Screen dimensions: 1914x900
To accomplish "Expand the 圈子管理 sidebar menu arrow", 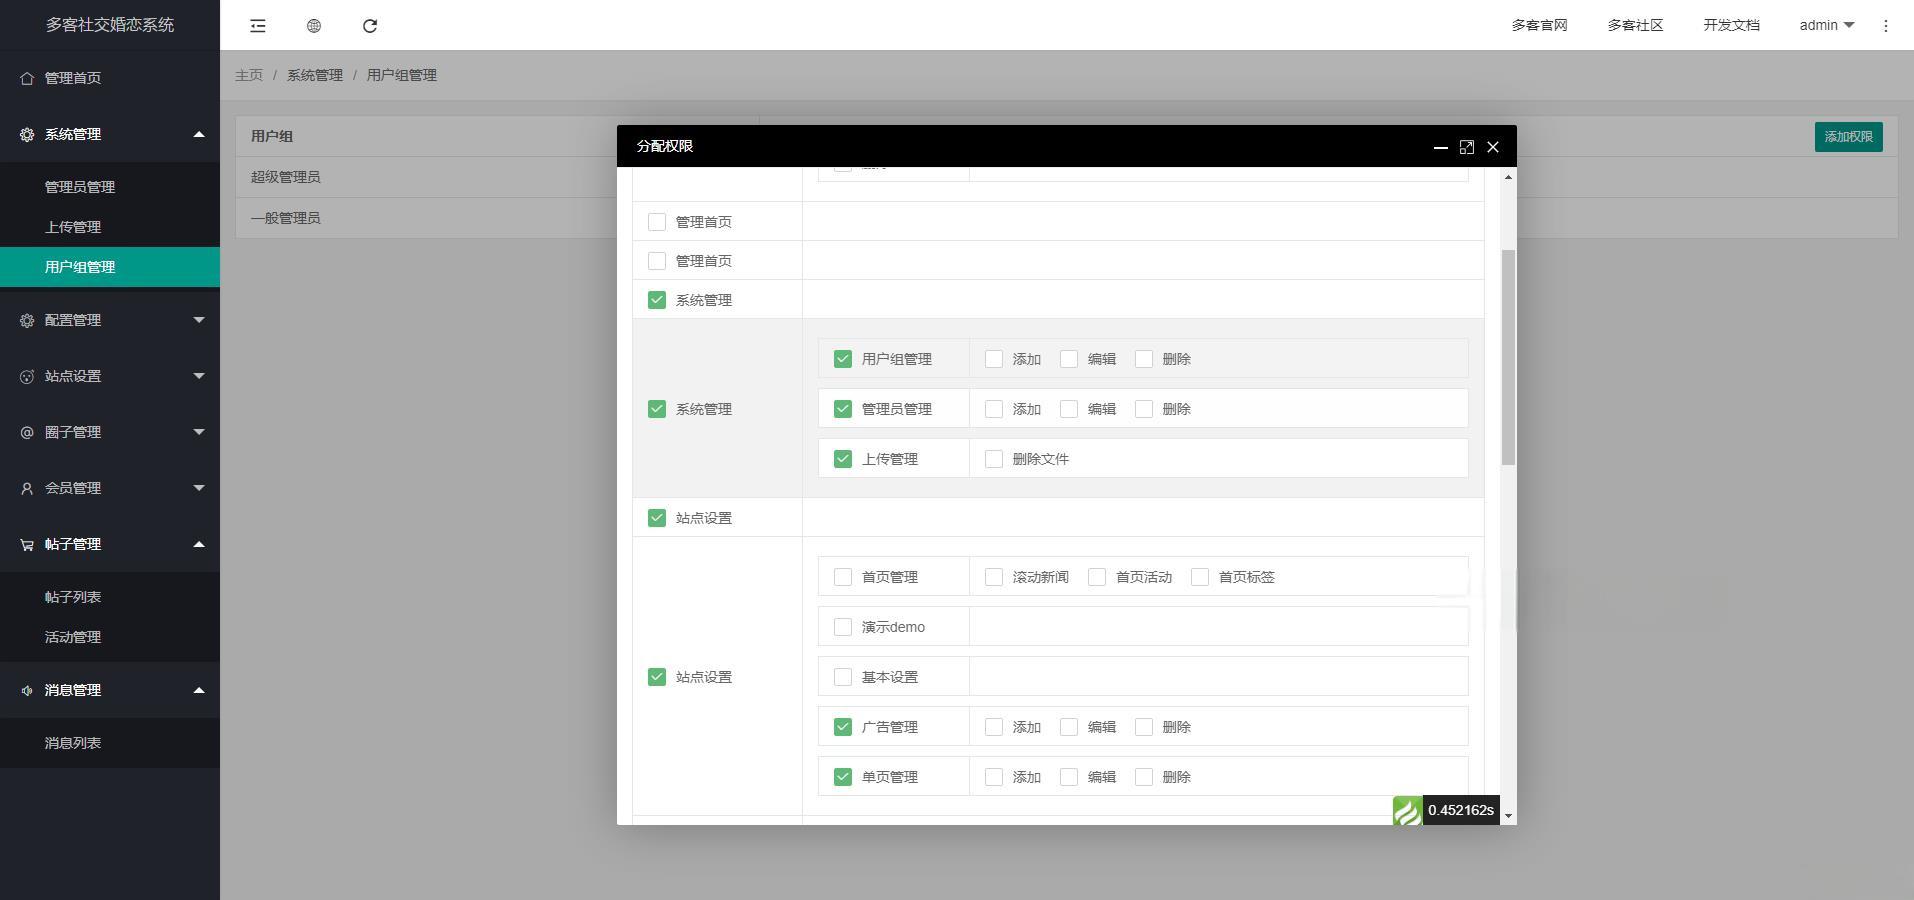I will coord(199,432).
